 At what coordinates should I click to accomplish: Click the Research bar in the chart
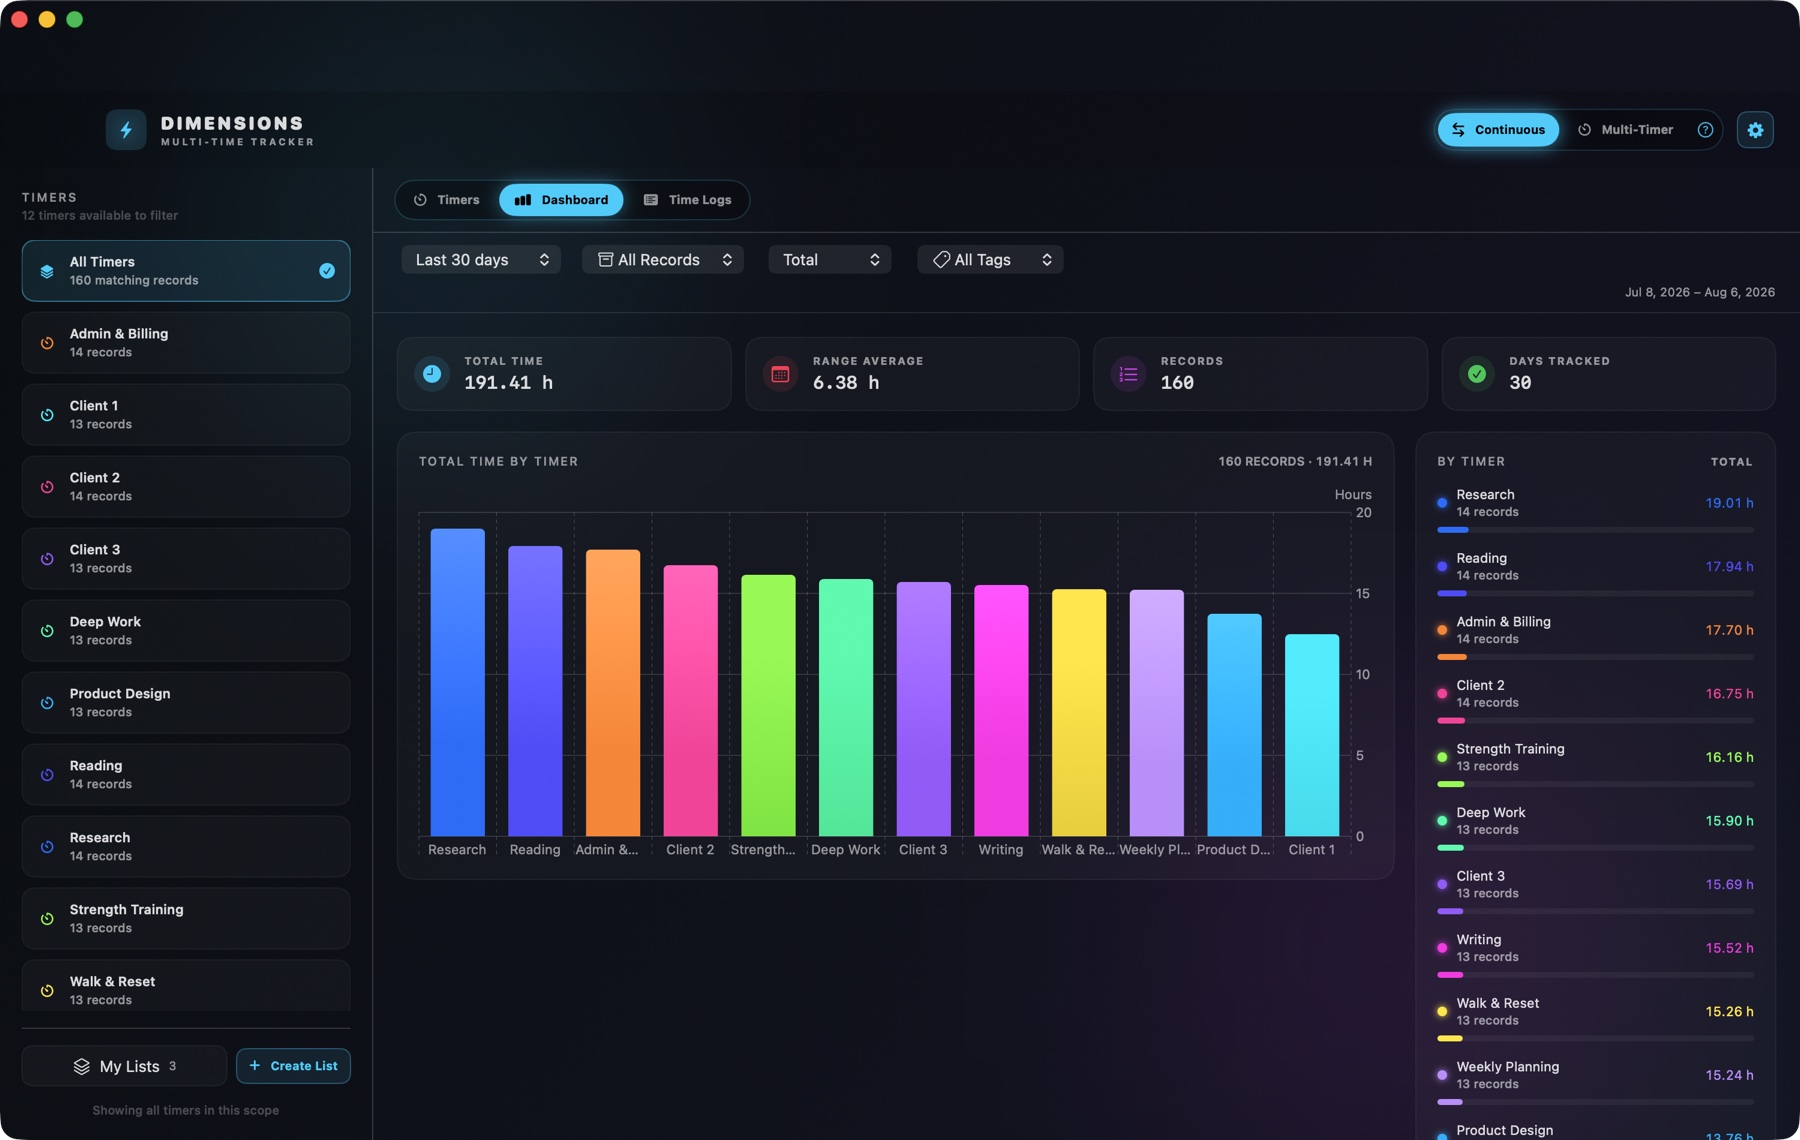(x=457, y=682)
